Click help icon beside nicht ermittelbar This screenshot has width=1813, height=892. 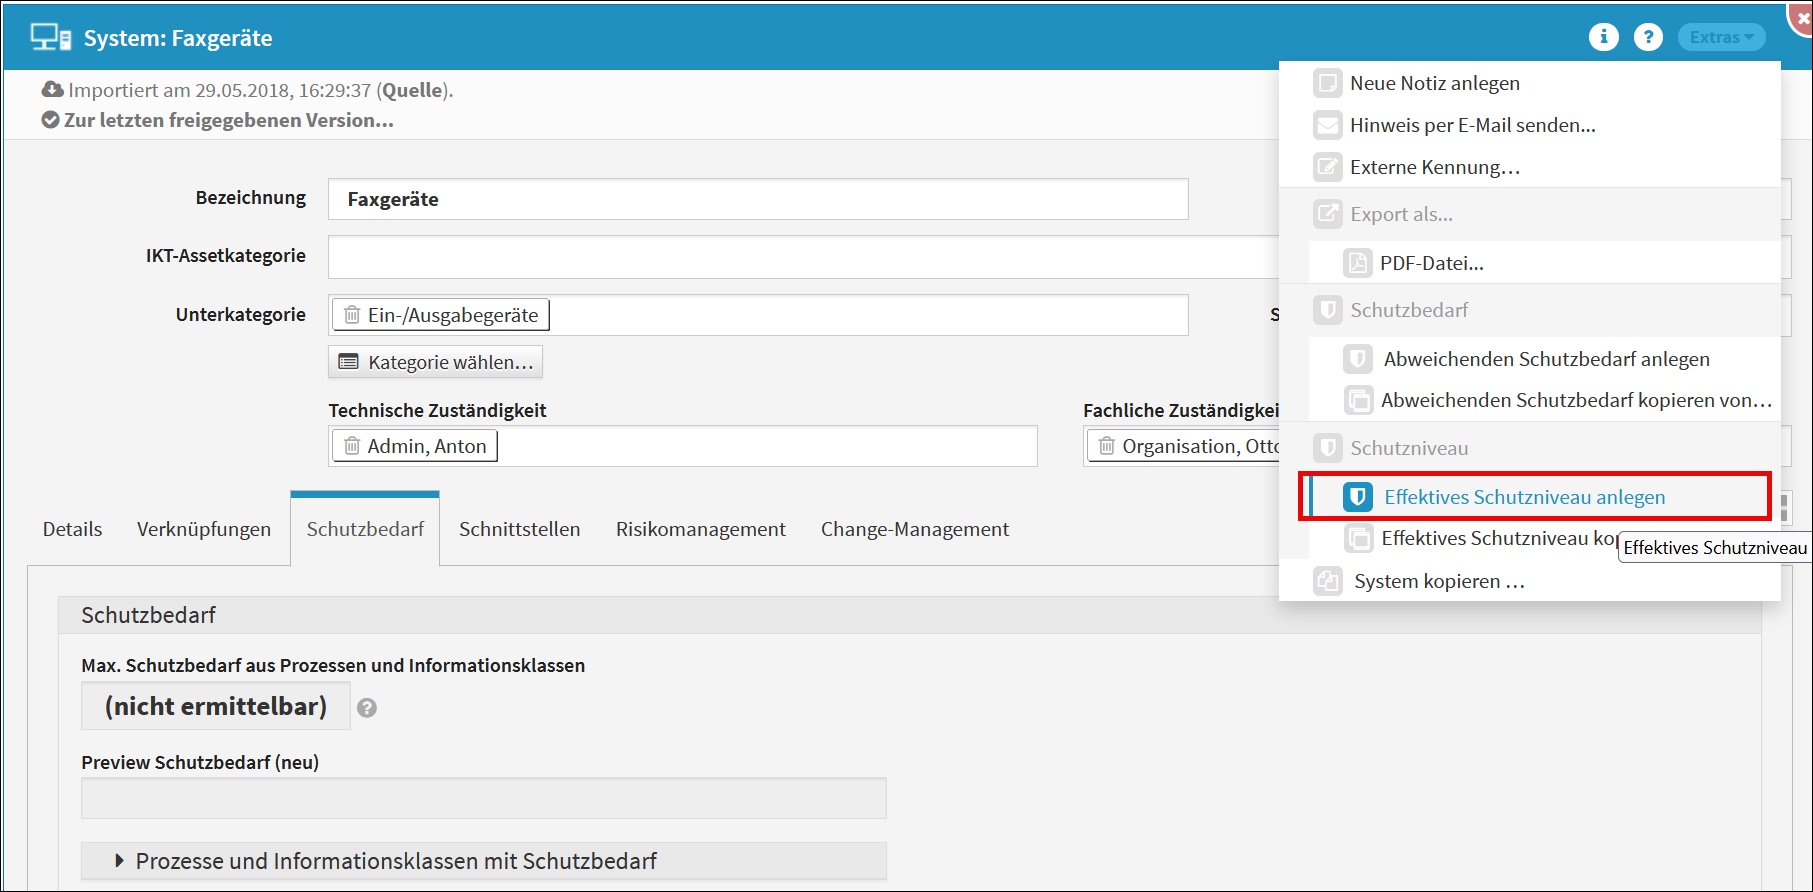pos(367,708)
